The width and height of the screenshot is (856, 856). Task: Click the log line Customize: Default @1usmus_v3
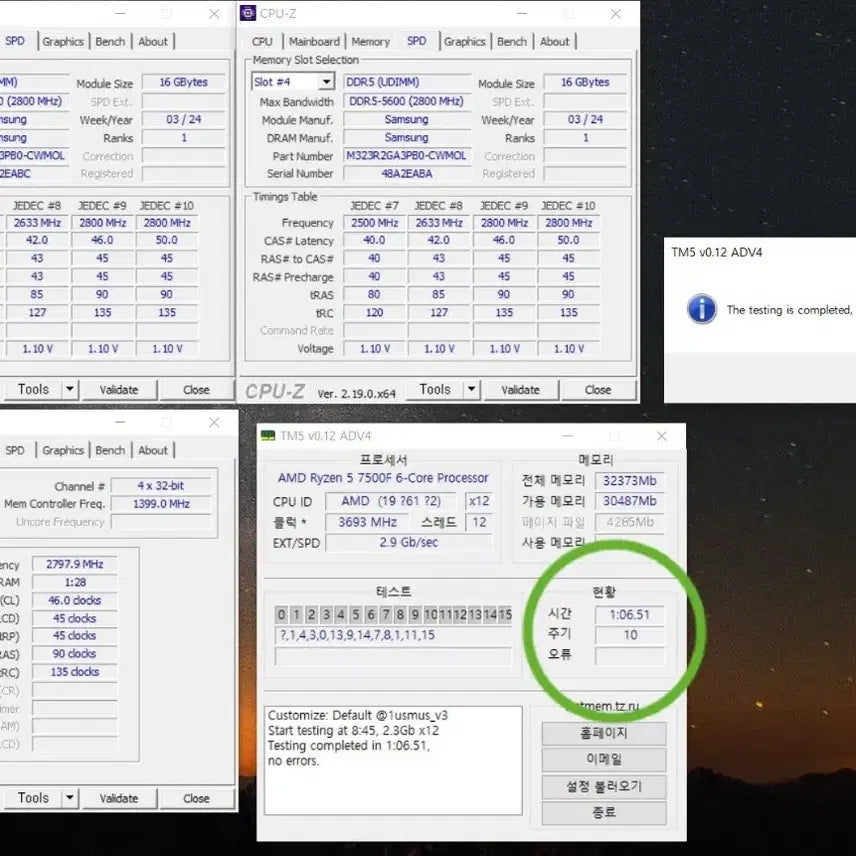coord(358,715)
